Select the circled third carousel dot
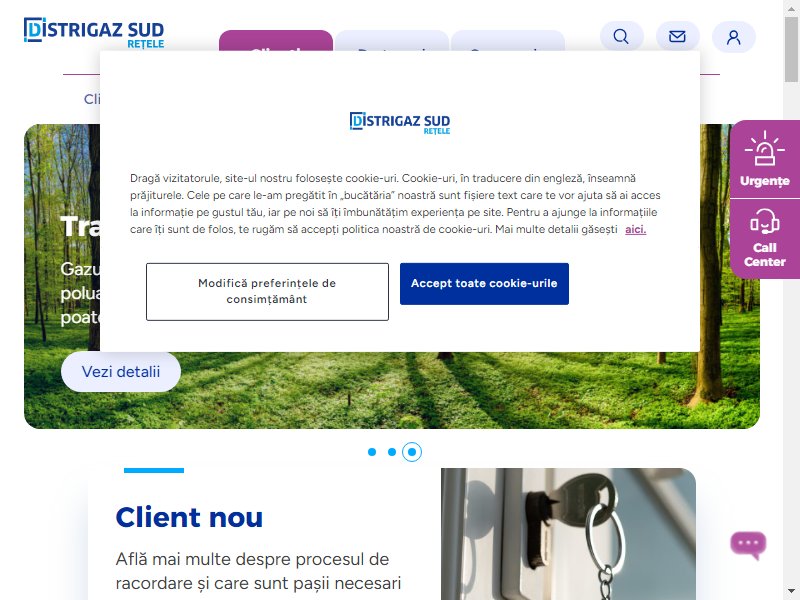Viewport: 800px width, 600px height. pos(412,452)
